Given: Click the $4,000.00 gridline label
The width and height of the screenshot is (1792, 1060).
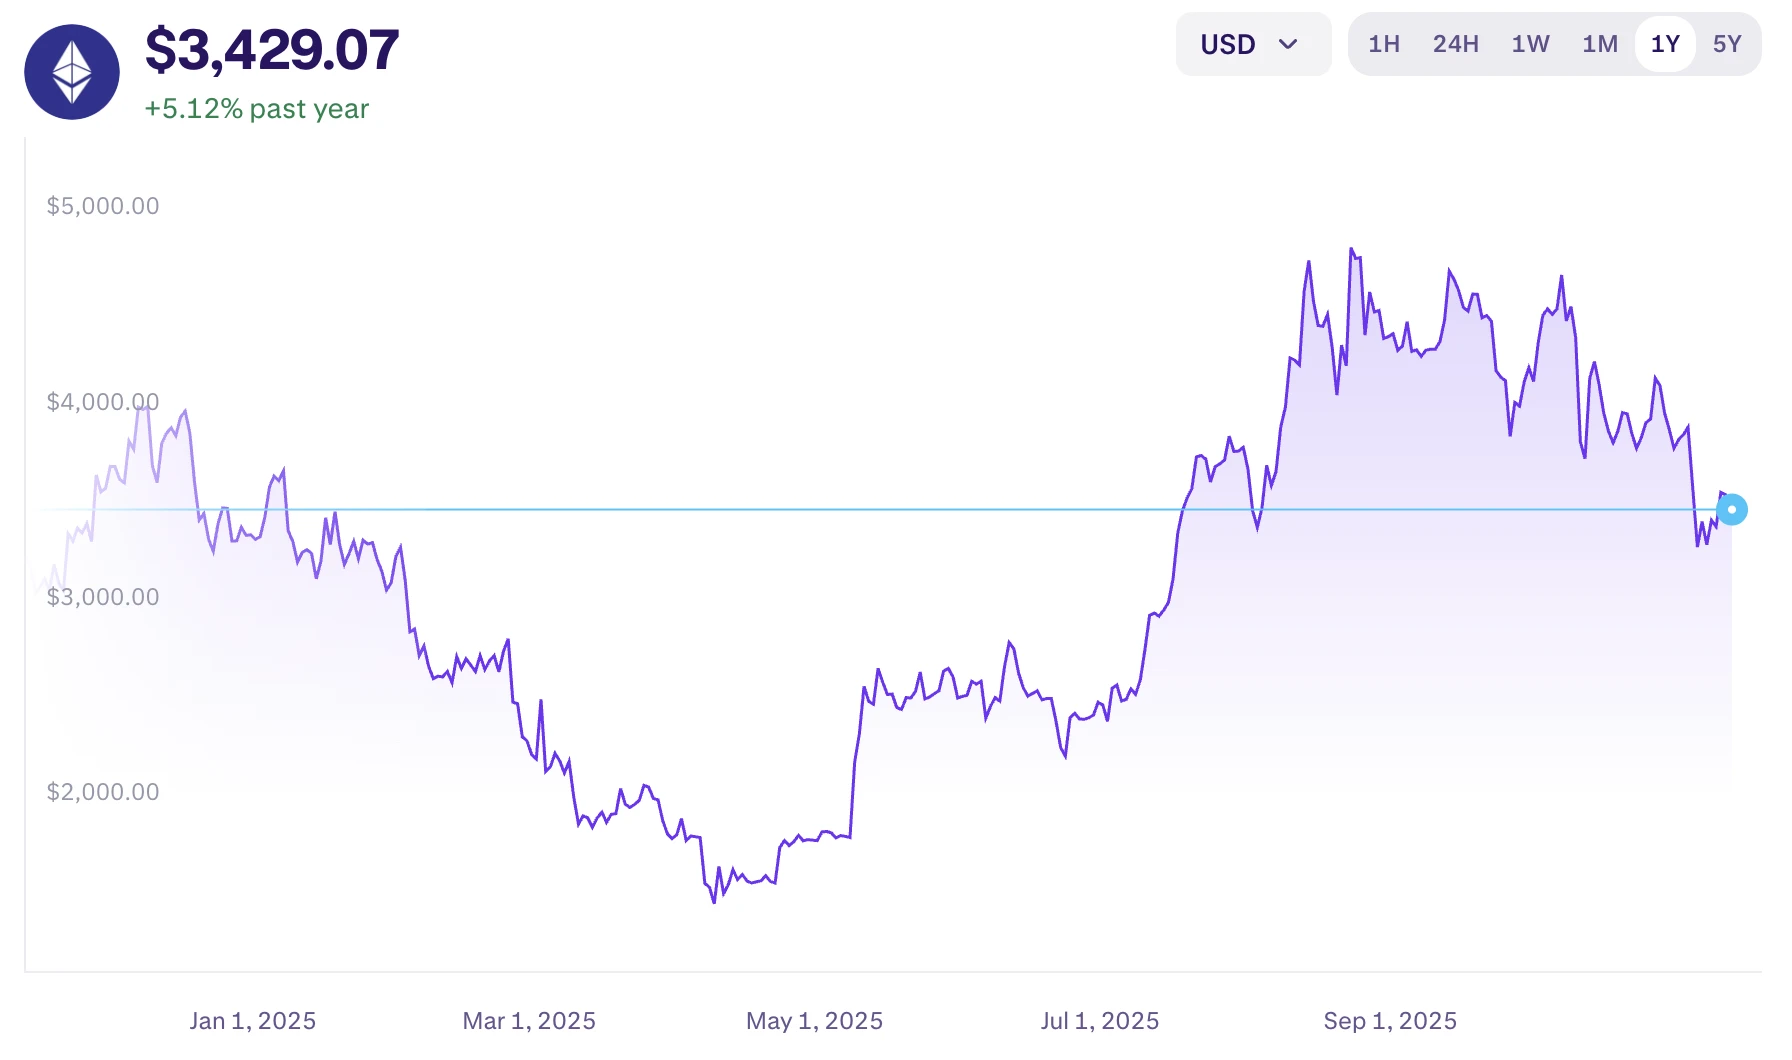Looking at the screenshot, I should pyautogui.click(x=103, y=401).
